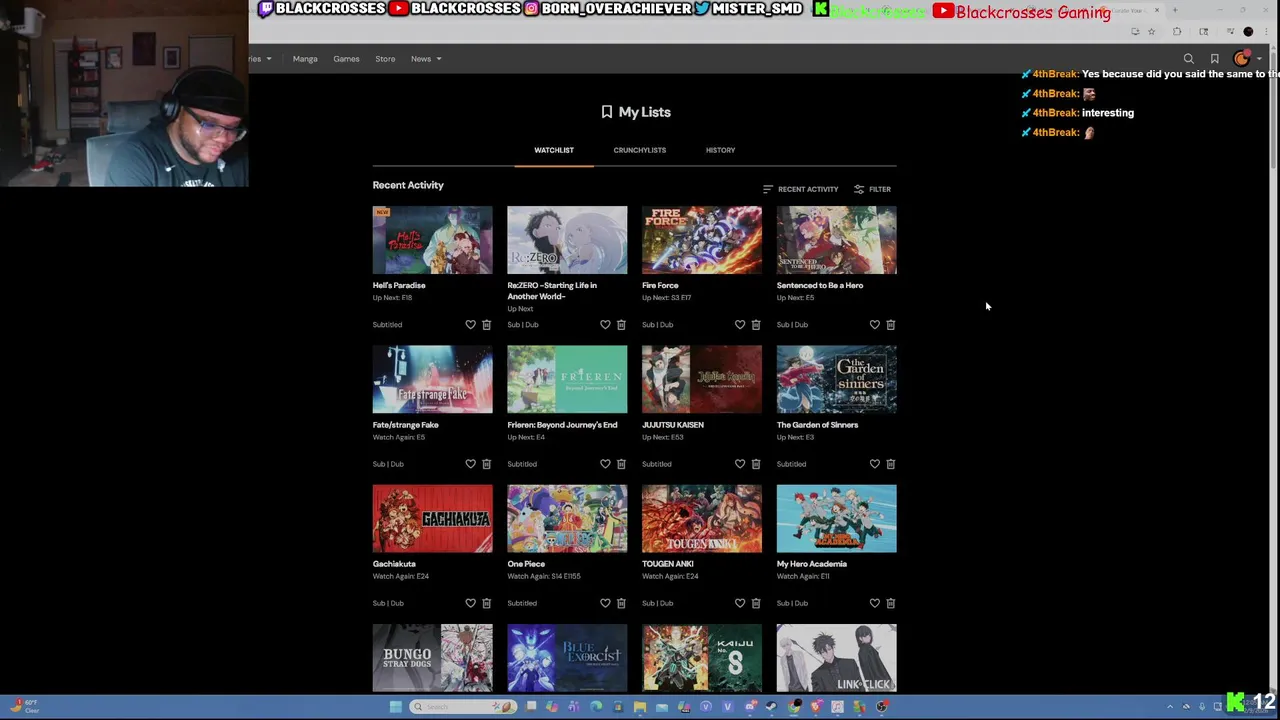Click the watchlist bookmark icon in header
This screenshot has height=720, width=1280.
tap(1214, 59)
